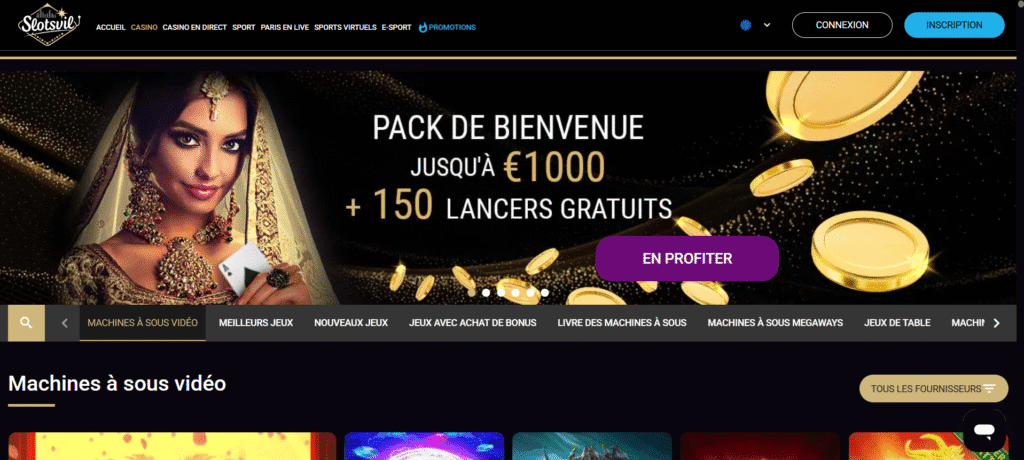The height and width of the screenshot is (460, 1024).
Task: Show more game categories with right arrow
Action: click(996, 323)
